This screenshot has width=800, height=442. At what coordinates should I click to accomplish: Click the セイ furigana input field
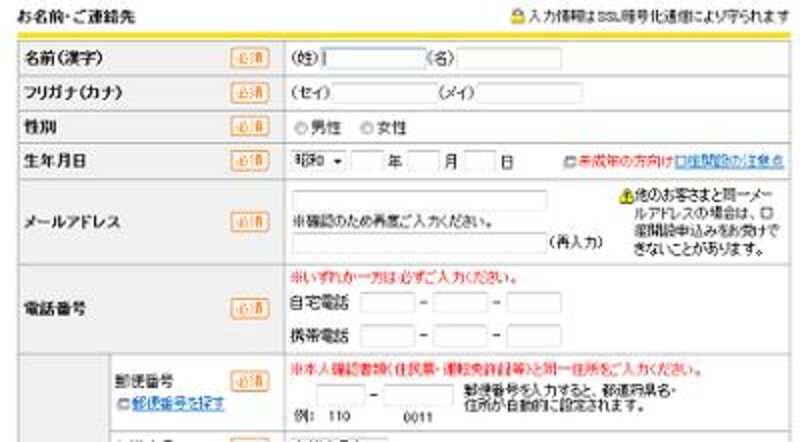pos(385,93)
